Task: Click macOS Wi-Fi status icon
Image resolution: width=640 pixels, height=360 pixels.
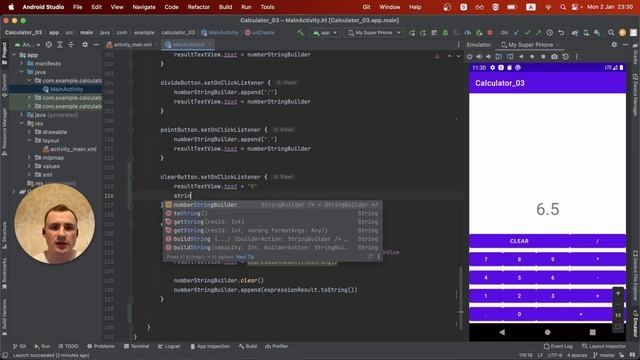Action: pyautogui.click(x=548, y=7)
